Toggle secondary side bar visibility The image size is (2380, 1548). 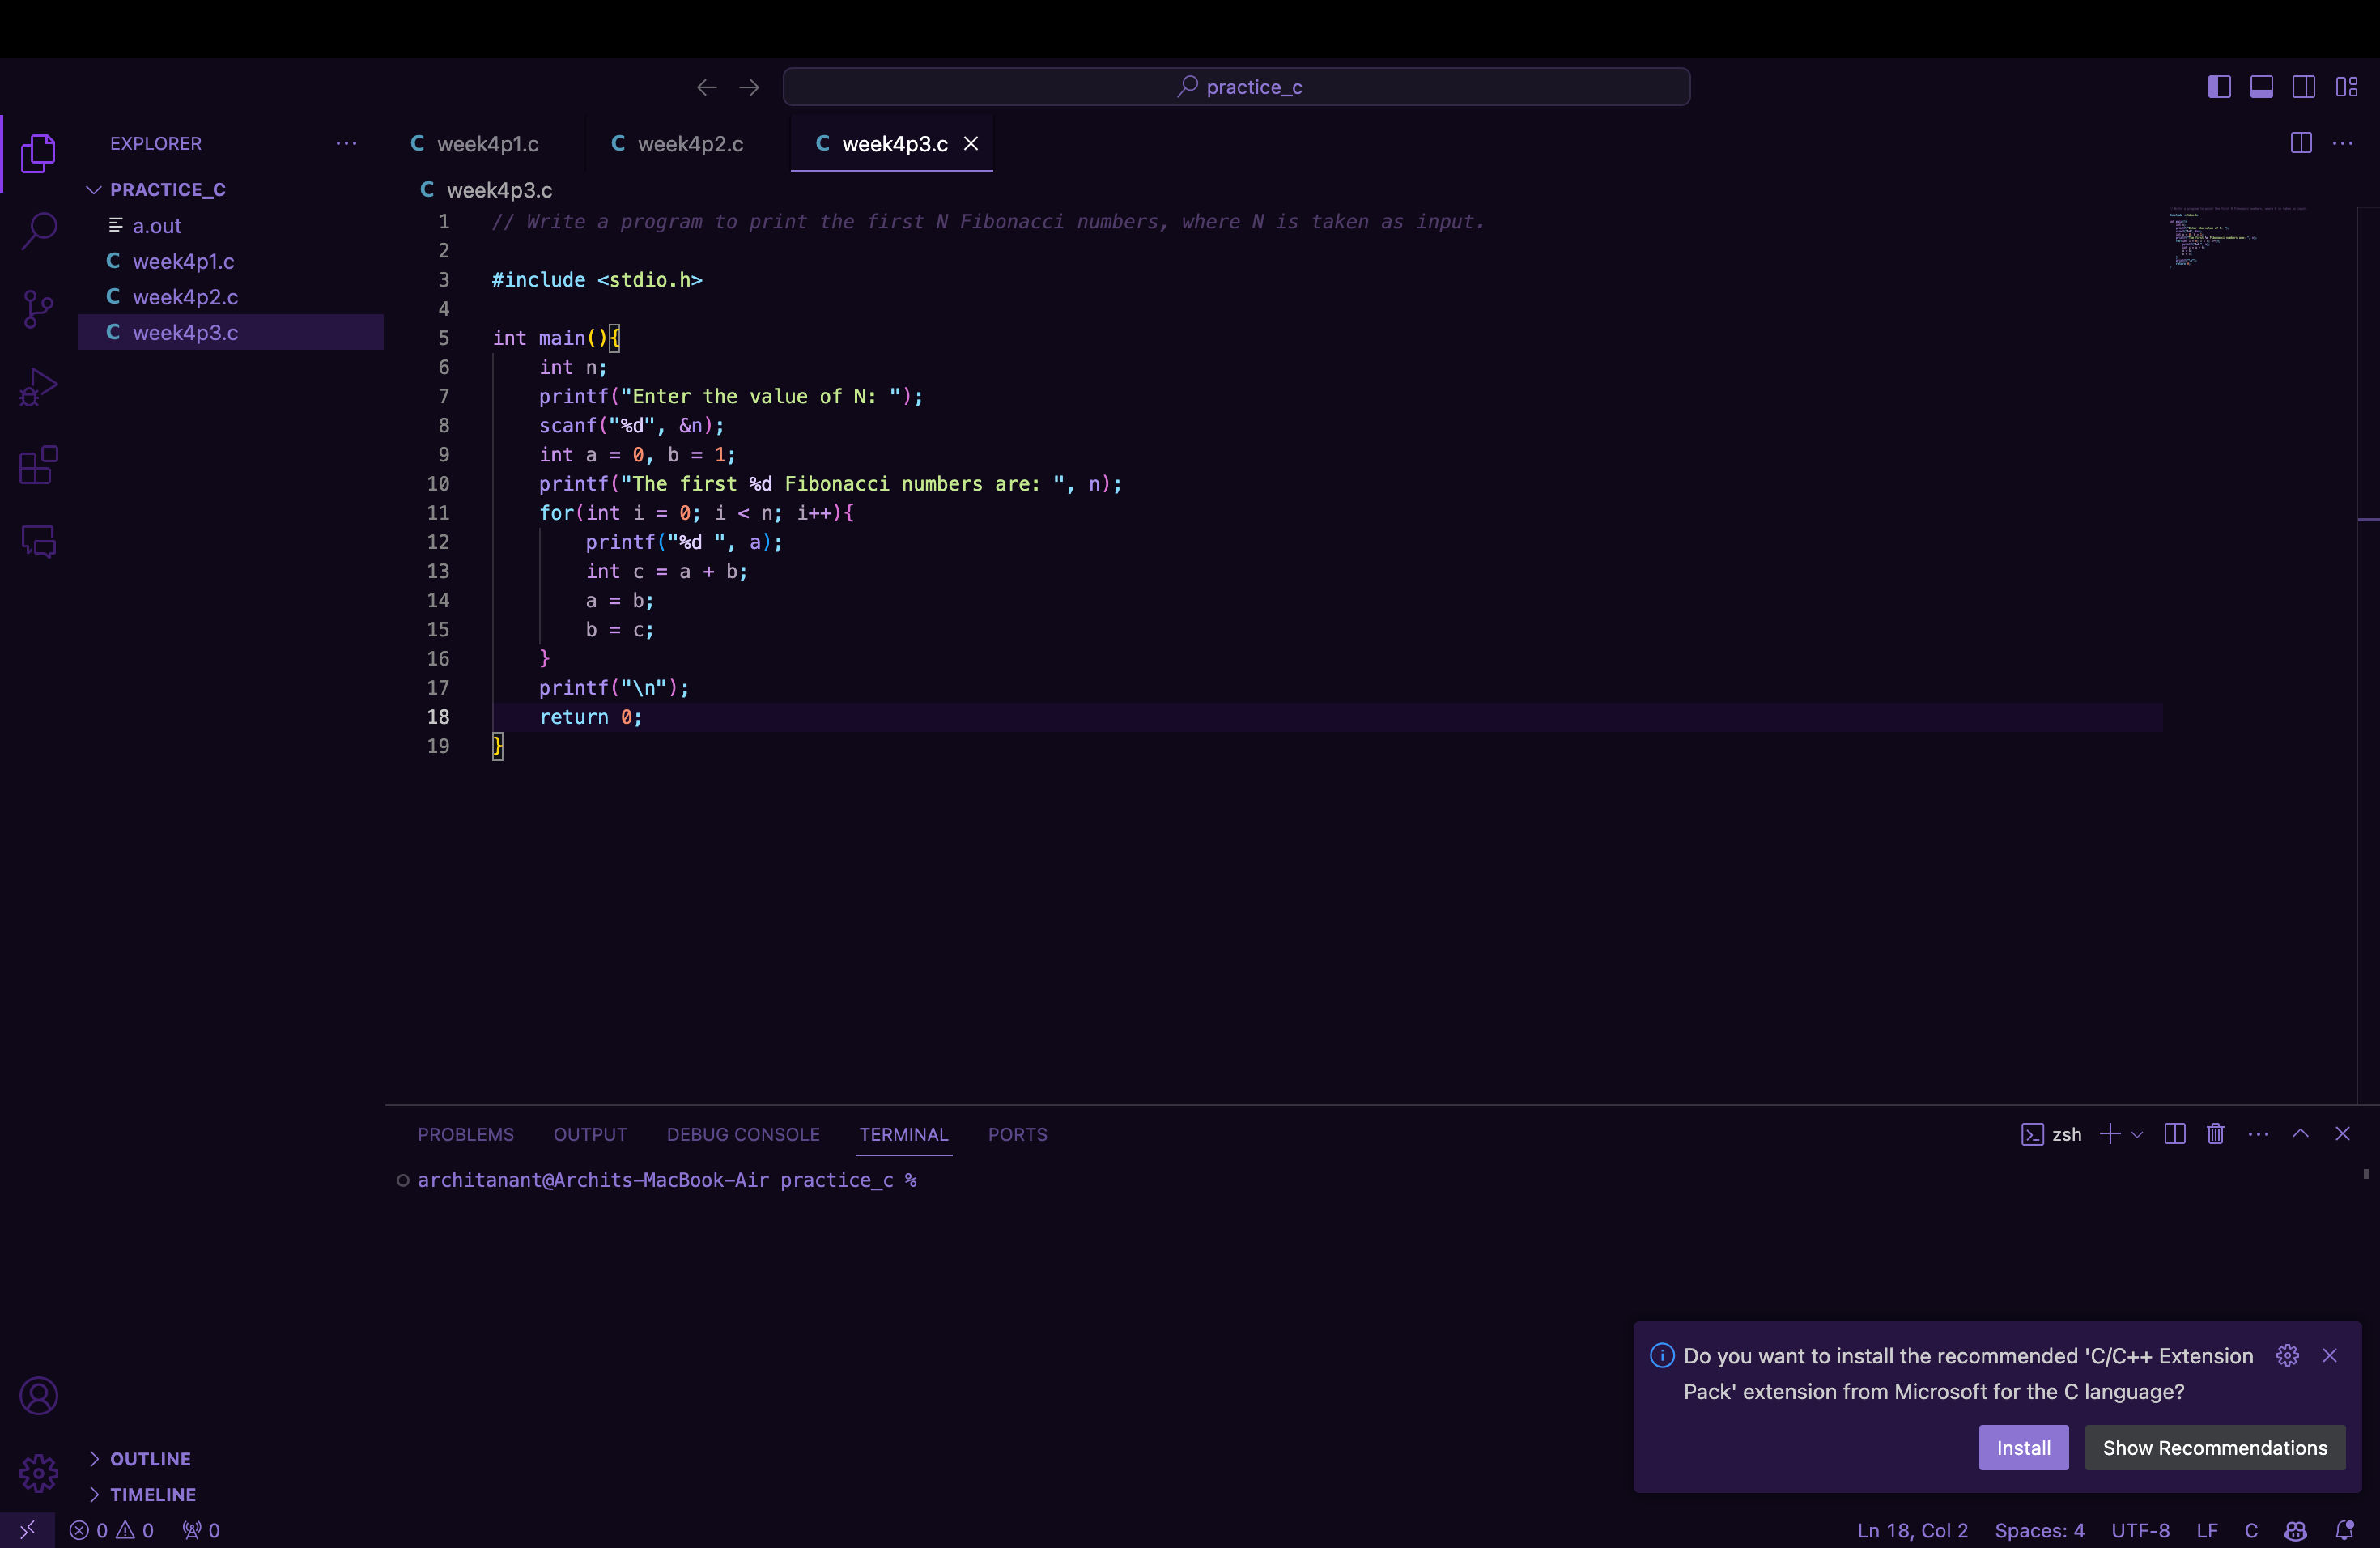2303,87
